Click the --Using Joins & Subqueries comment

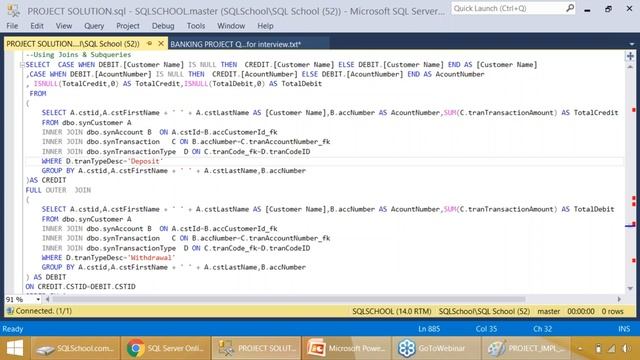click(78, 55)
